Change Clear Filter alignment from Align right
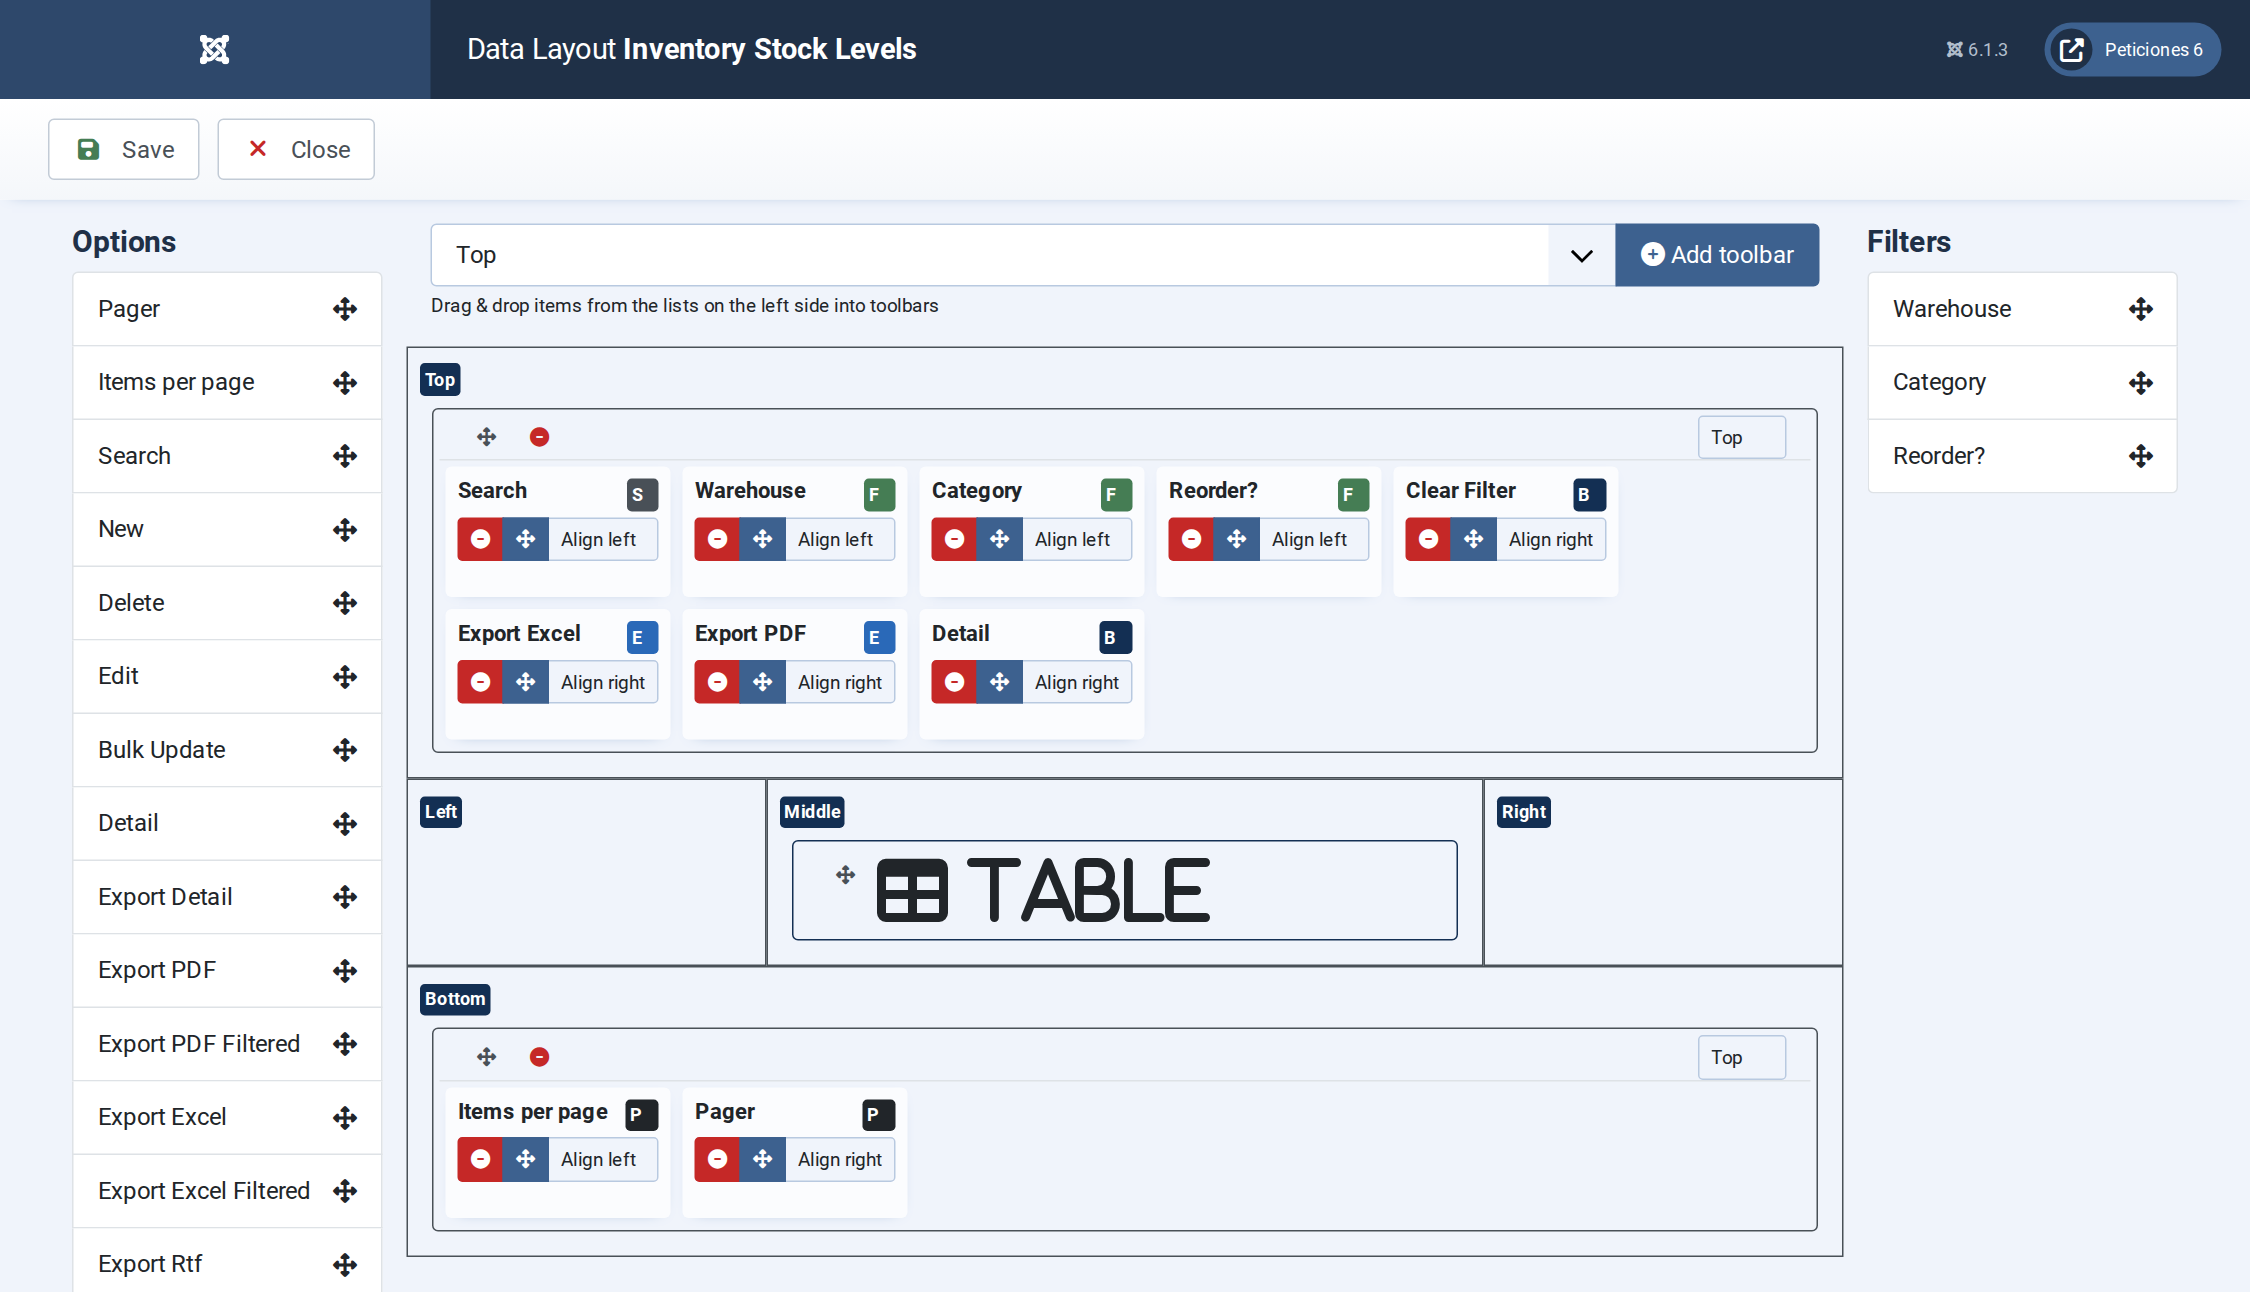 tap(1551, 539)
